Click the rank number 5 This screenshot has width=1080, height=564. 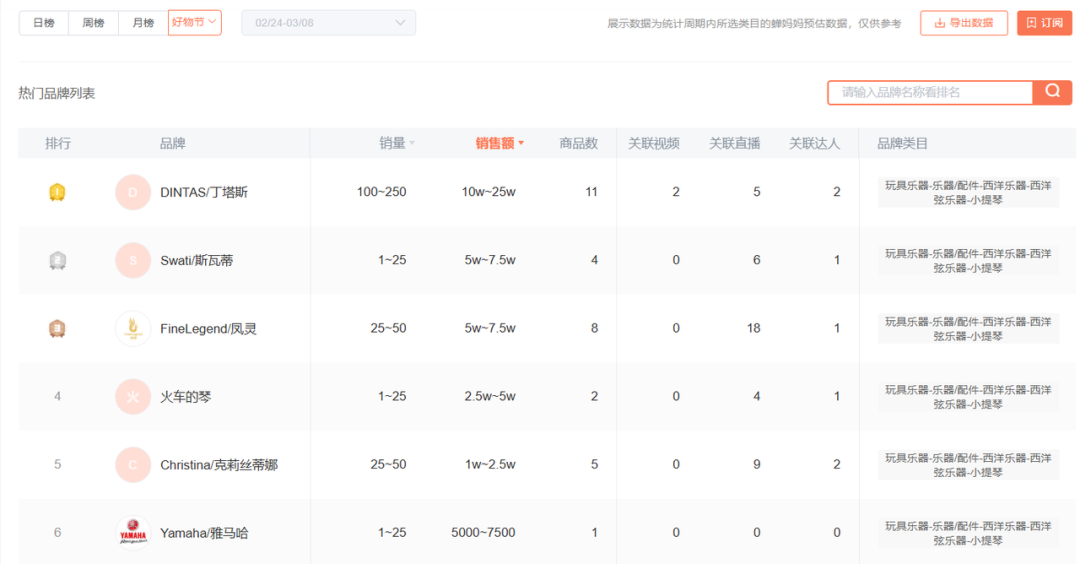57,465
